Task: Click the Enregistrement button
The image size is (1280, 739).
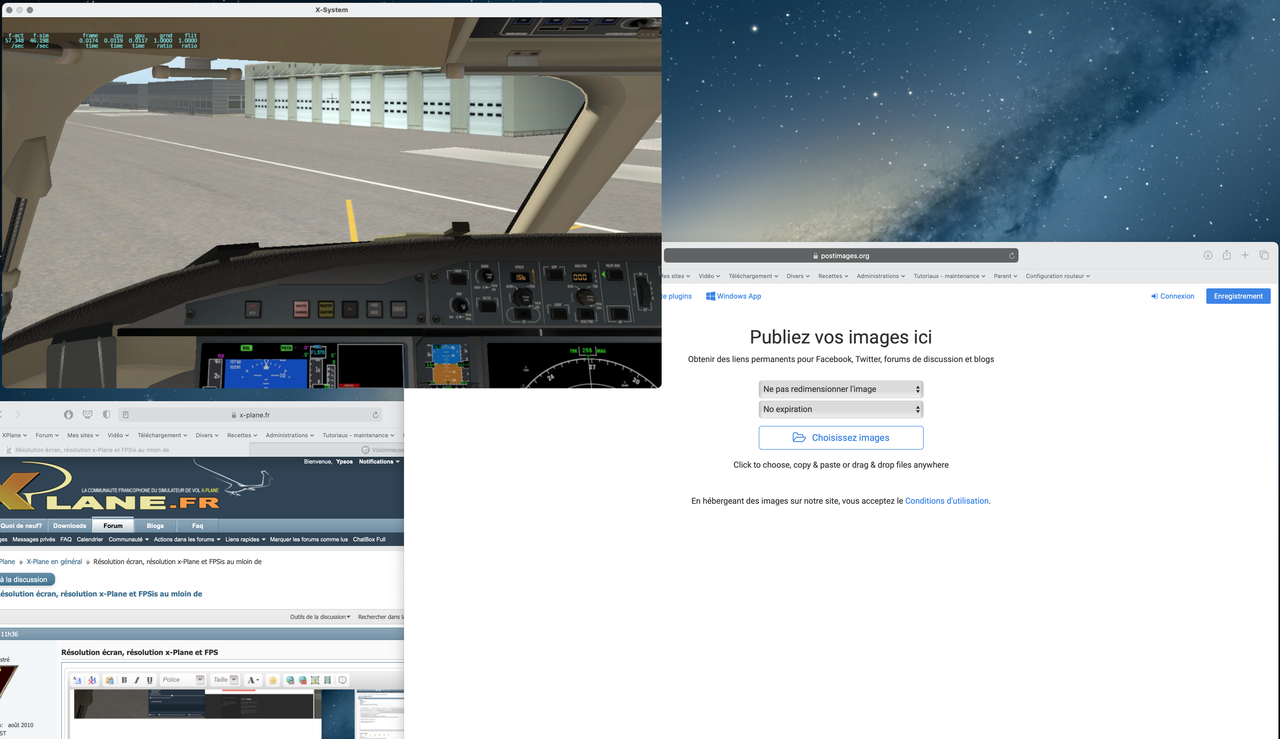Action: pos(1238,296)
